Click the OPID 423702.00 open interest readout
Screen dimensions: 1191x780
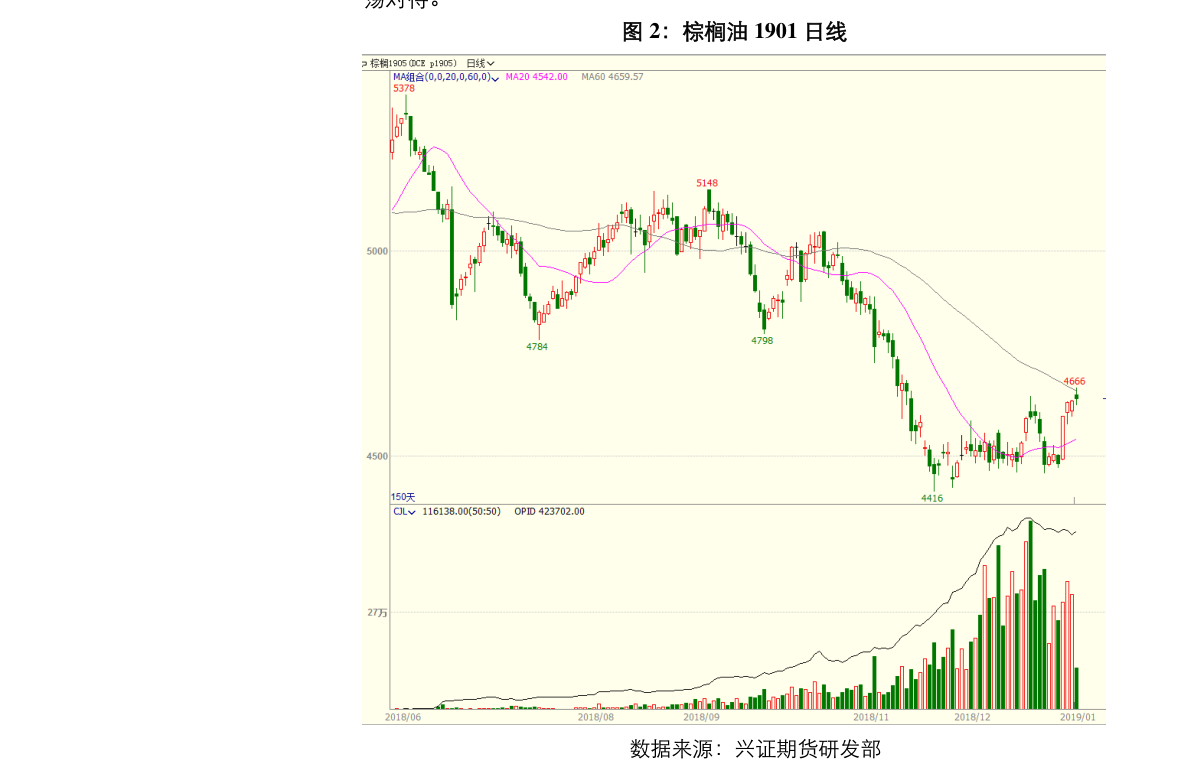[x=549, y=512]
